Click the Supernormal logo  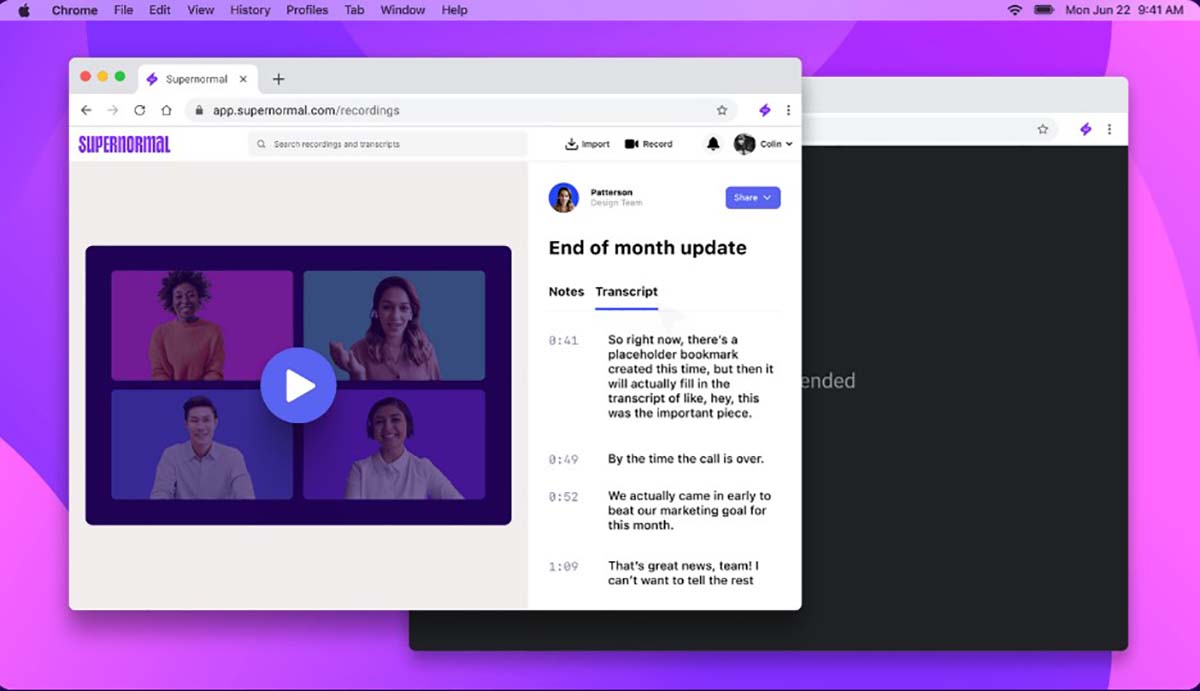pos(125,144)
